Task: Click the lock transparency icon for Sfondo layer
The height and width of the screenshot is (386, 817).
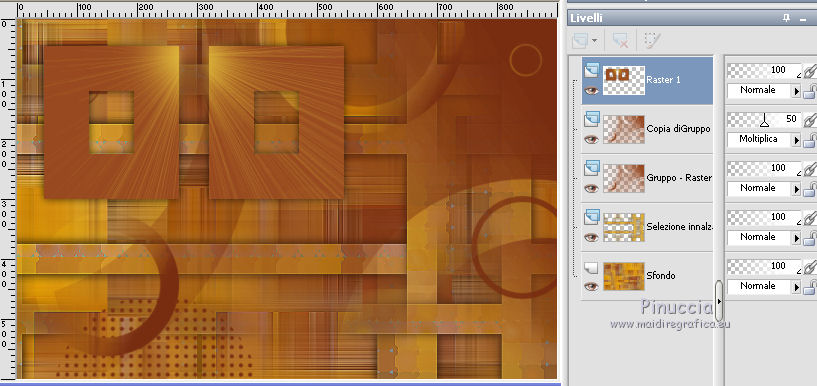Action: click(809, 287)
